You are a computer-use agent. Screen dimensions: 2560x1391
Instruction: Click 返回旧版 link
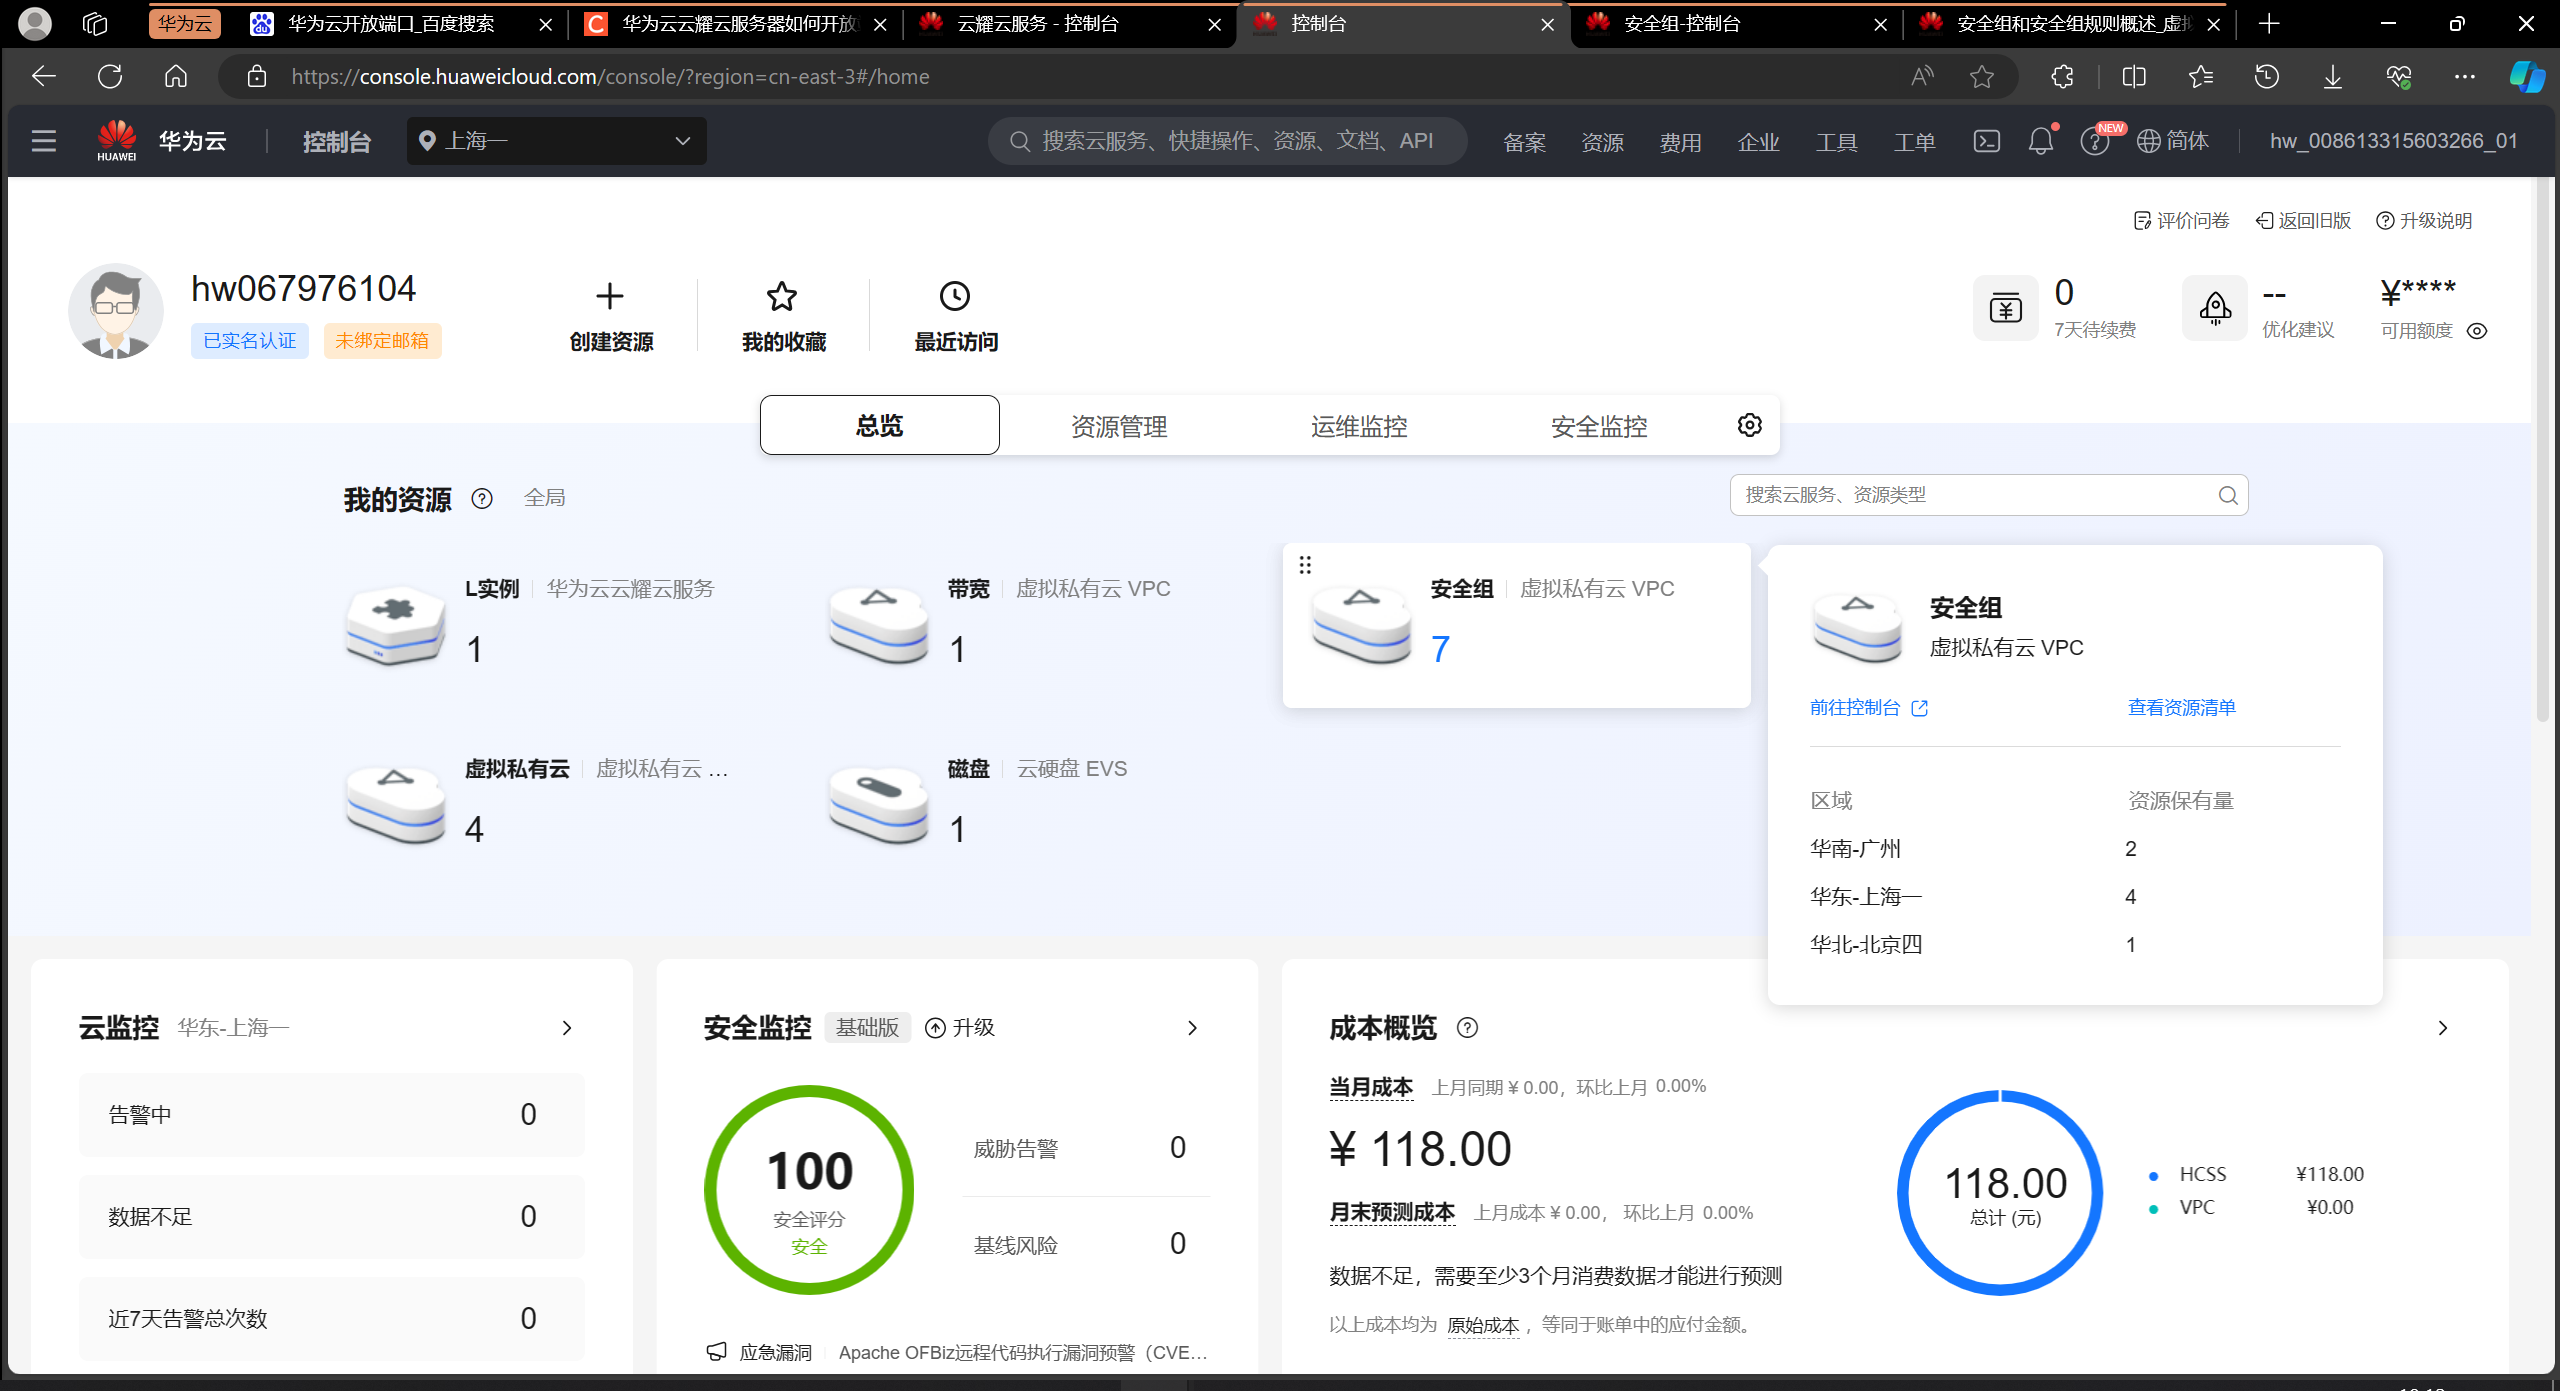point(2303,220)
